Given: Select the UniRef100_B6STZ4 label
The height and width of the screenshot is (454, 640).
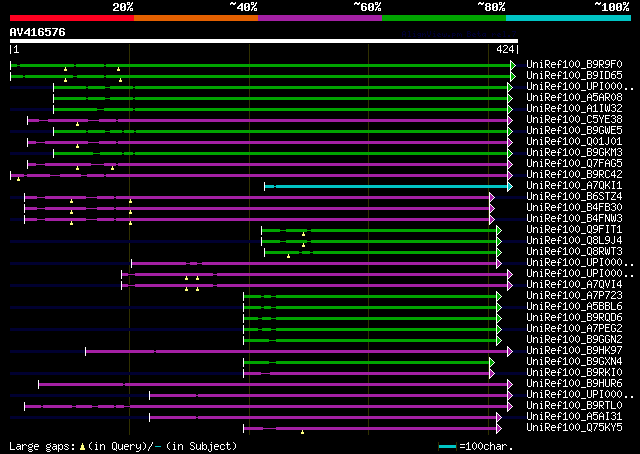Looking at the screenshot, I should pos(574,197).
